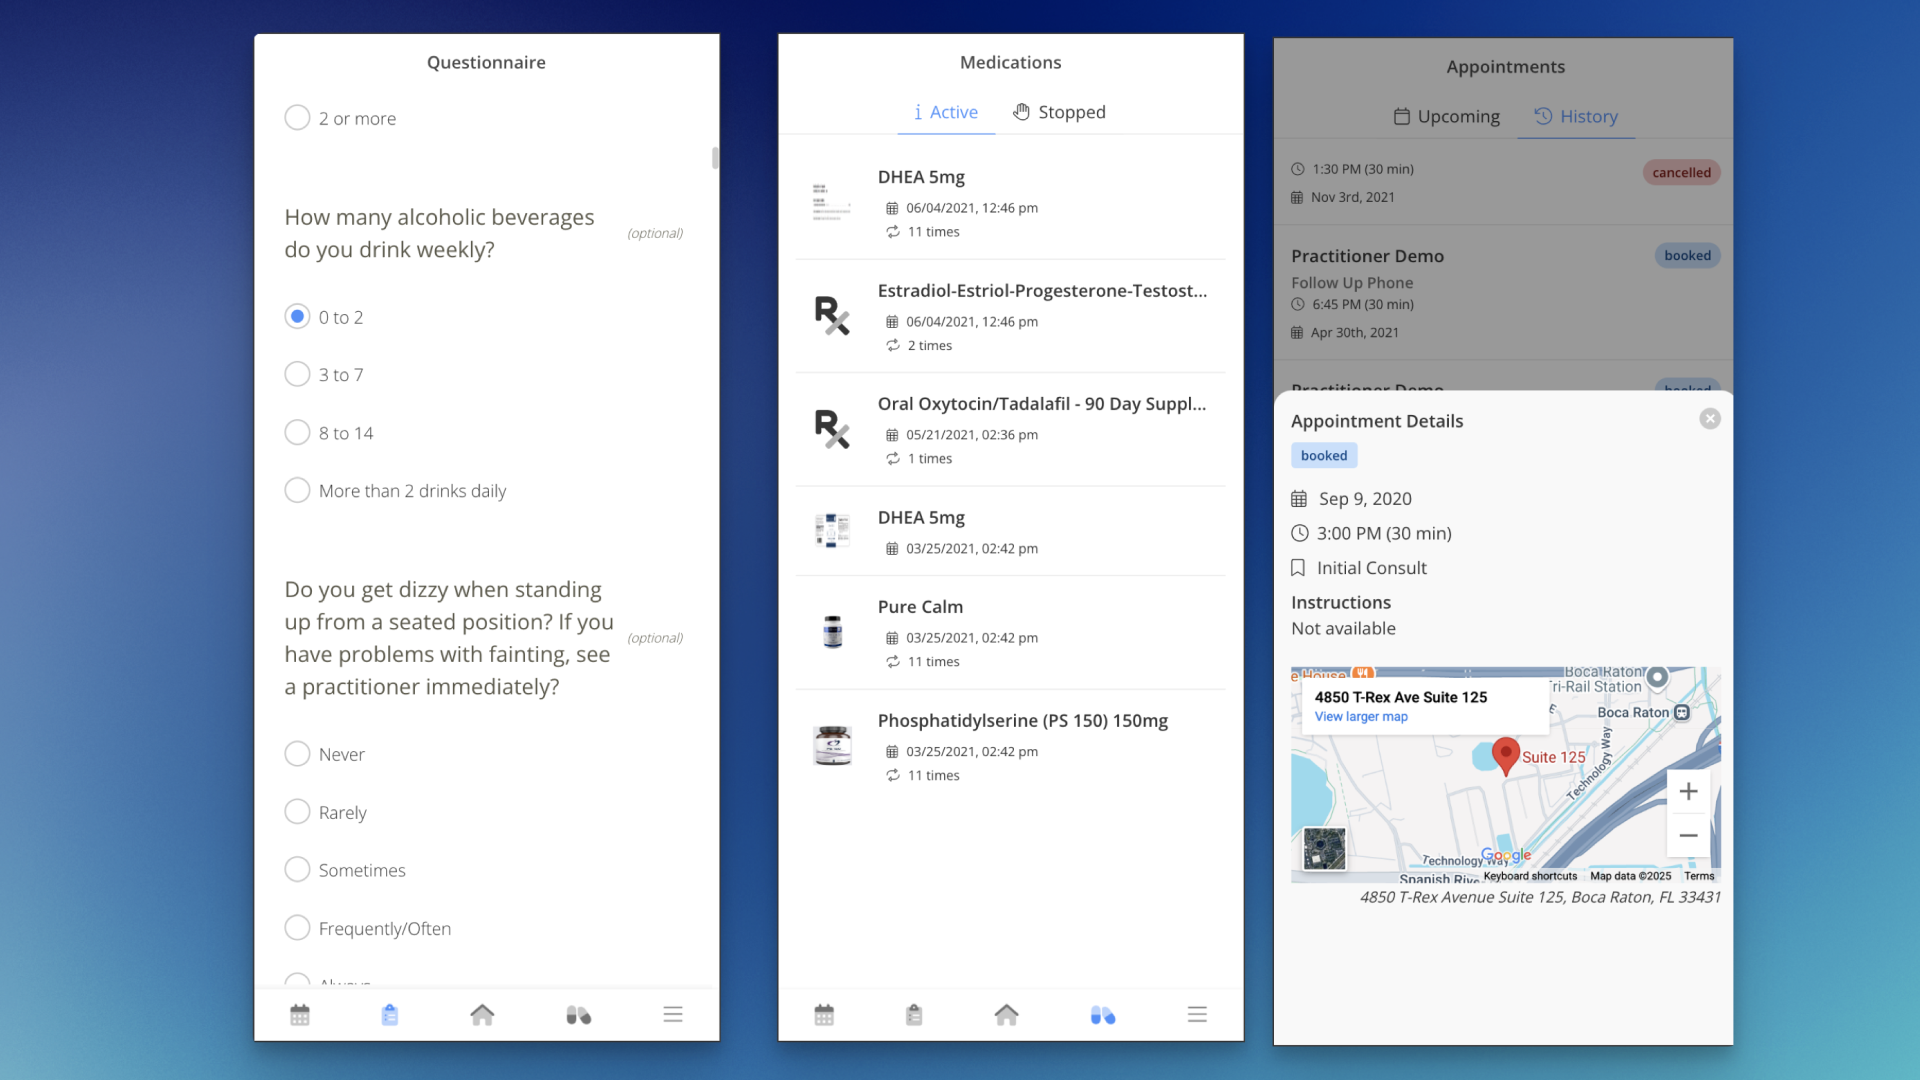Screen dimensions: 1920x1080
Task: Tap the home icon in bottom navigation
Action: coord(483,1014)
